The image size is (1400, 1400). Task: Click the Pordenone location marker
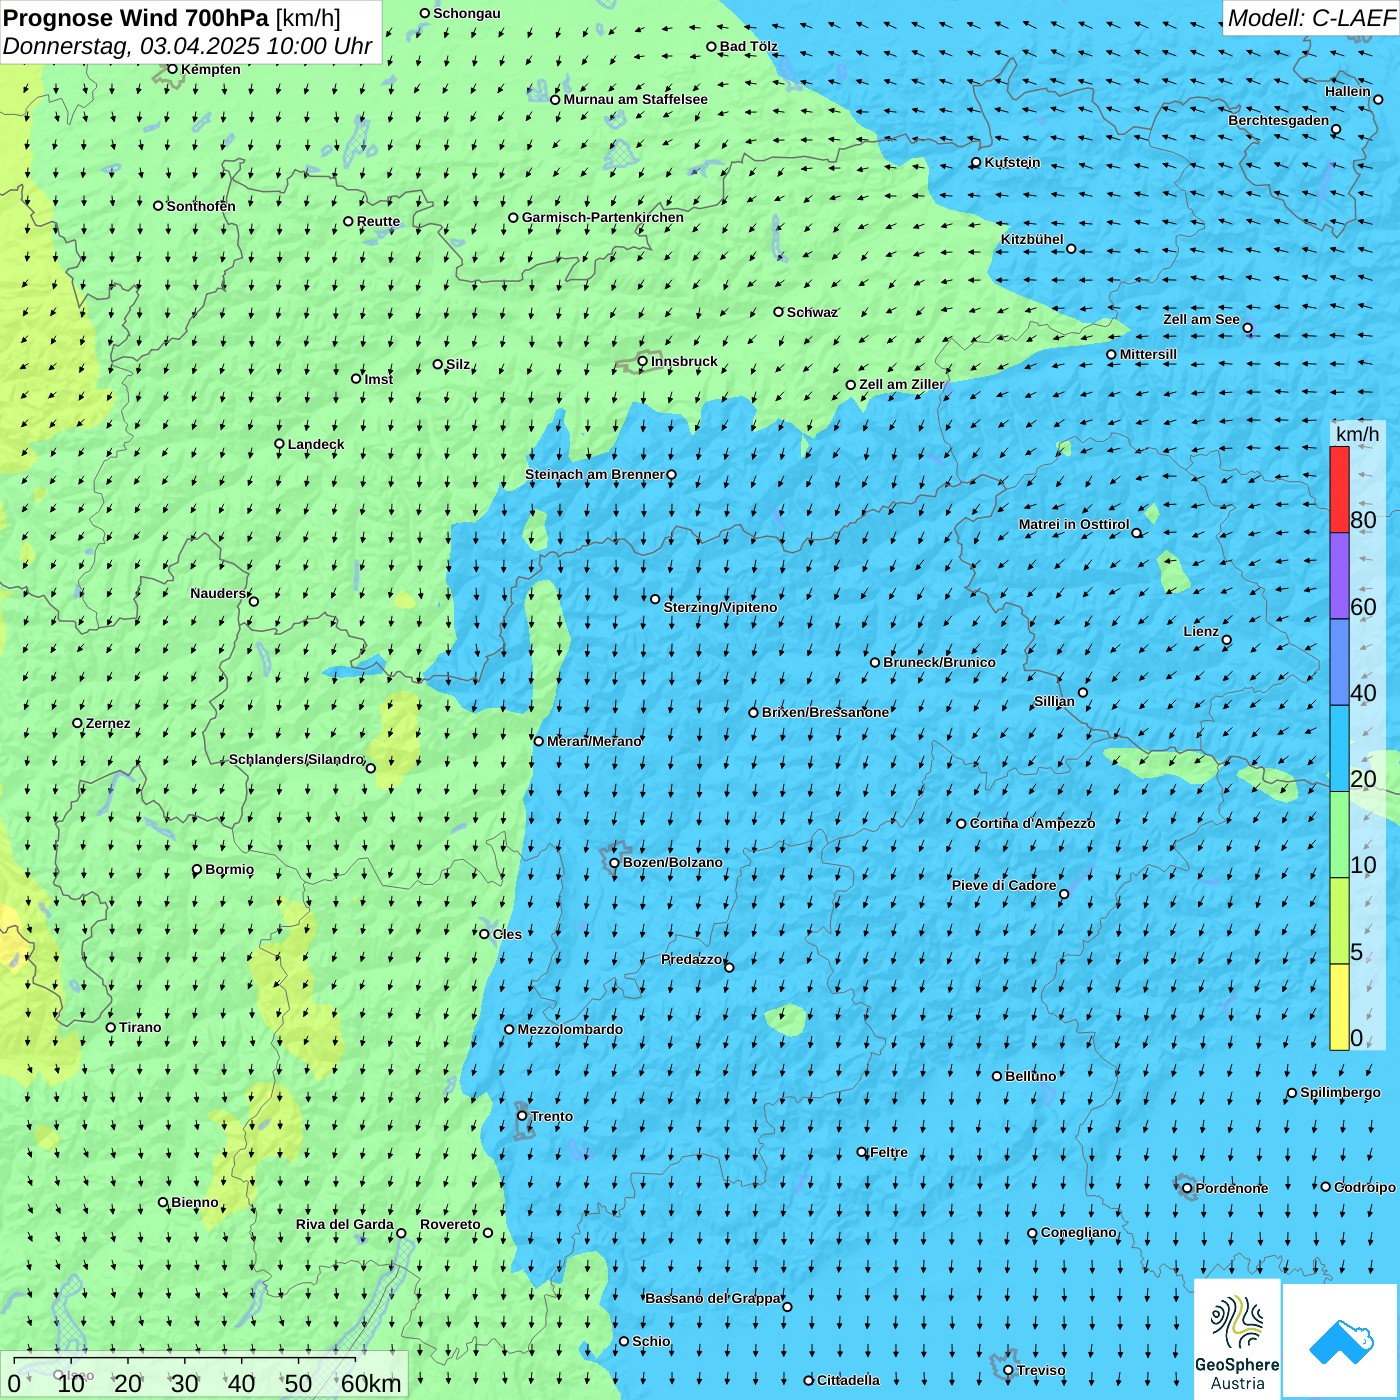[x=1187, y=1188]
